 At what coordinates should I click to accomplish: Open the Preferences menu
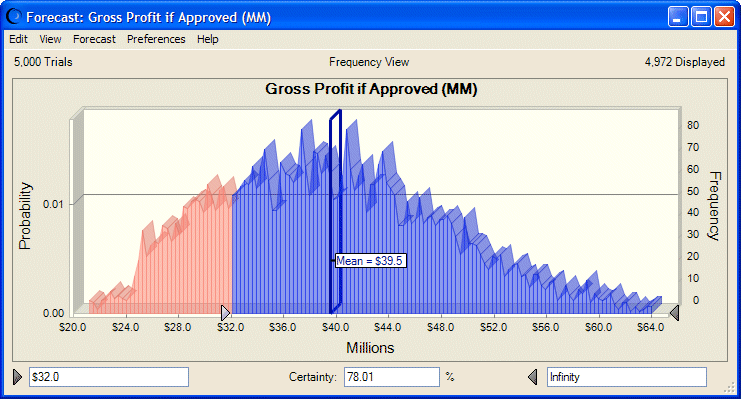156,39
